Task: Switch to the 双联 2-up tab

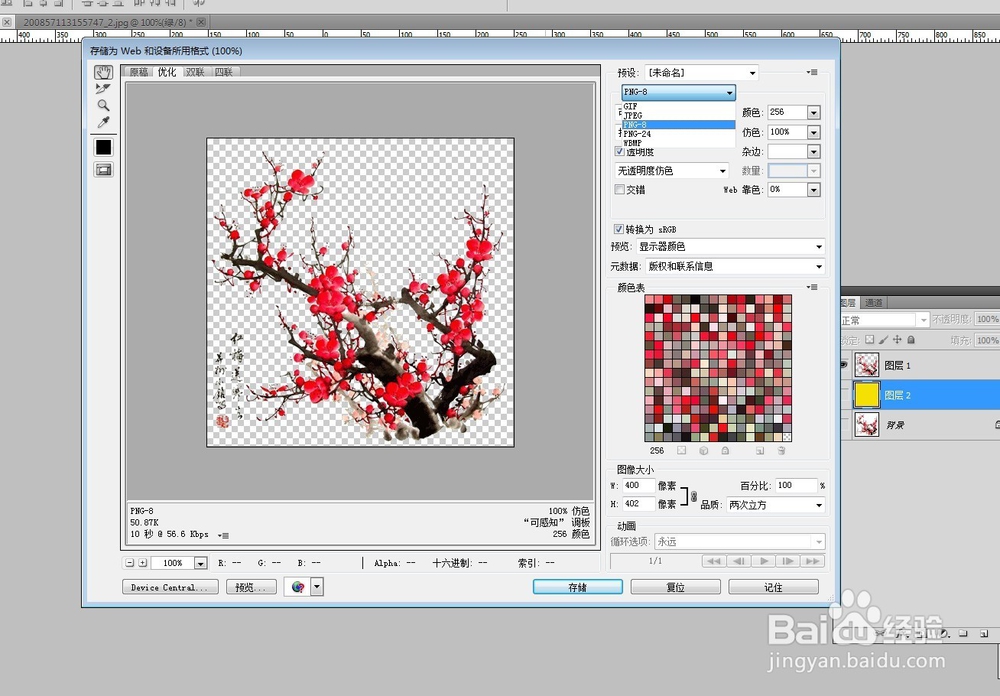Action: click(195, 72)
